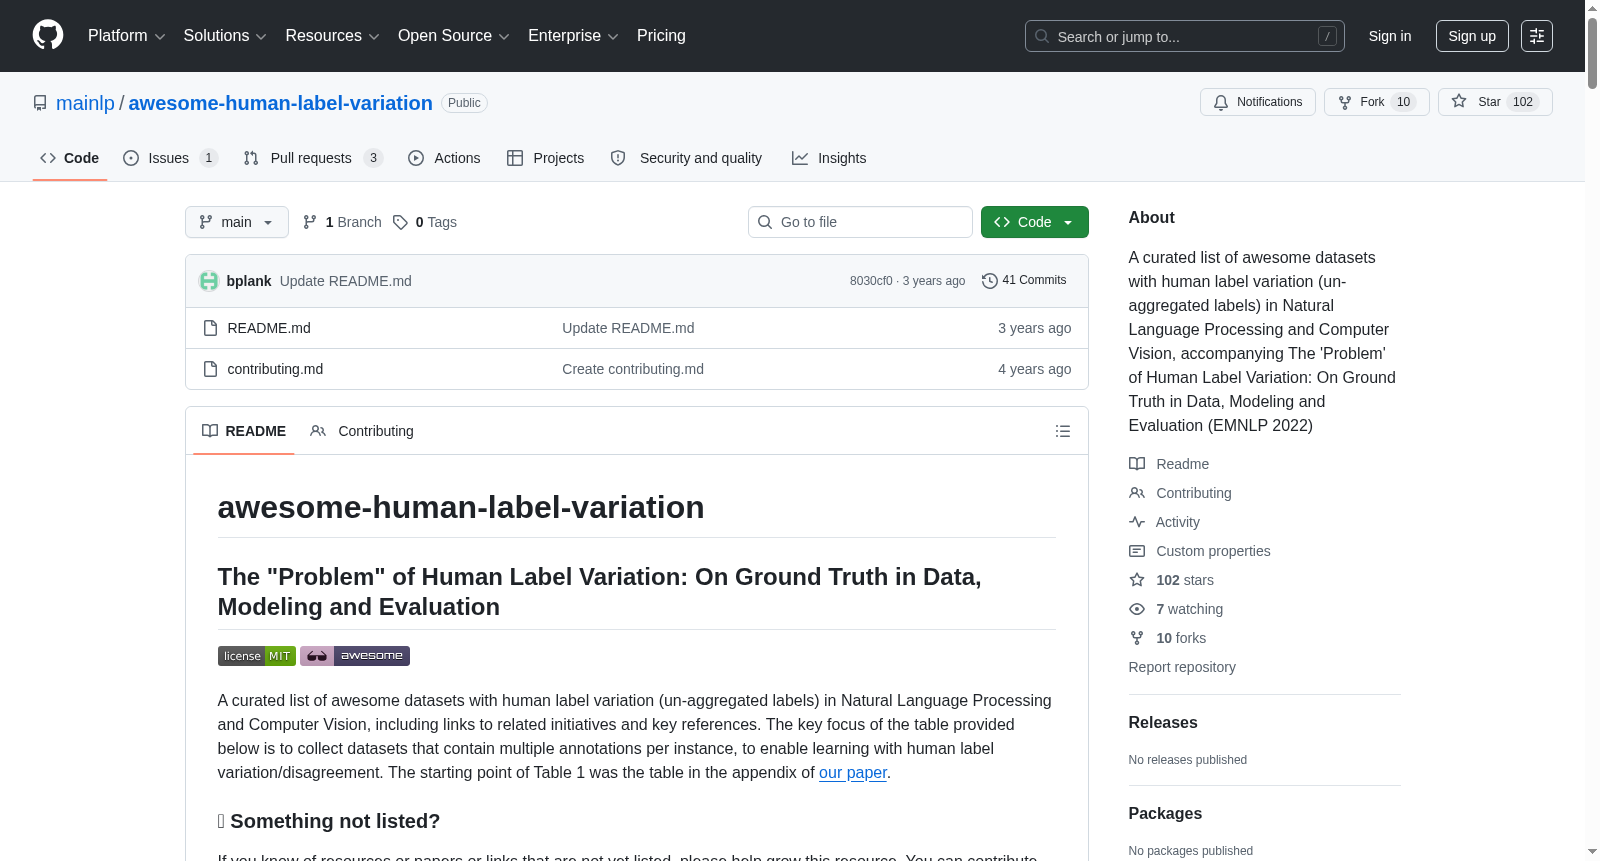Open the Releases section heading
This screenshot has height=861, width=1600.
(x=1163, y=722)
